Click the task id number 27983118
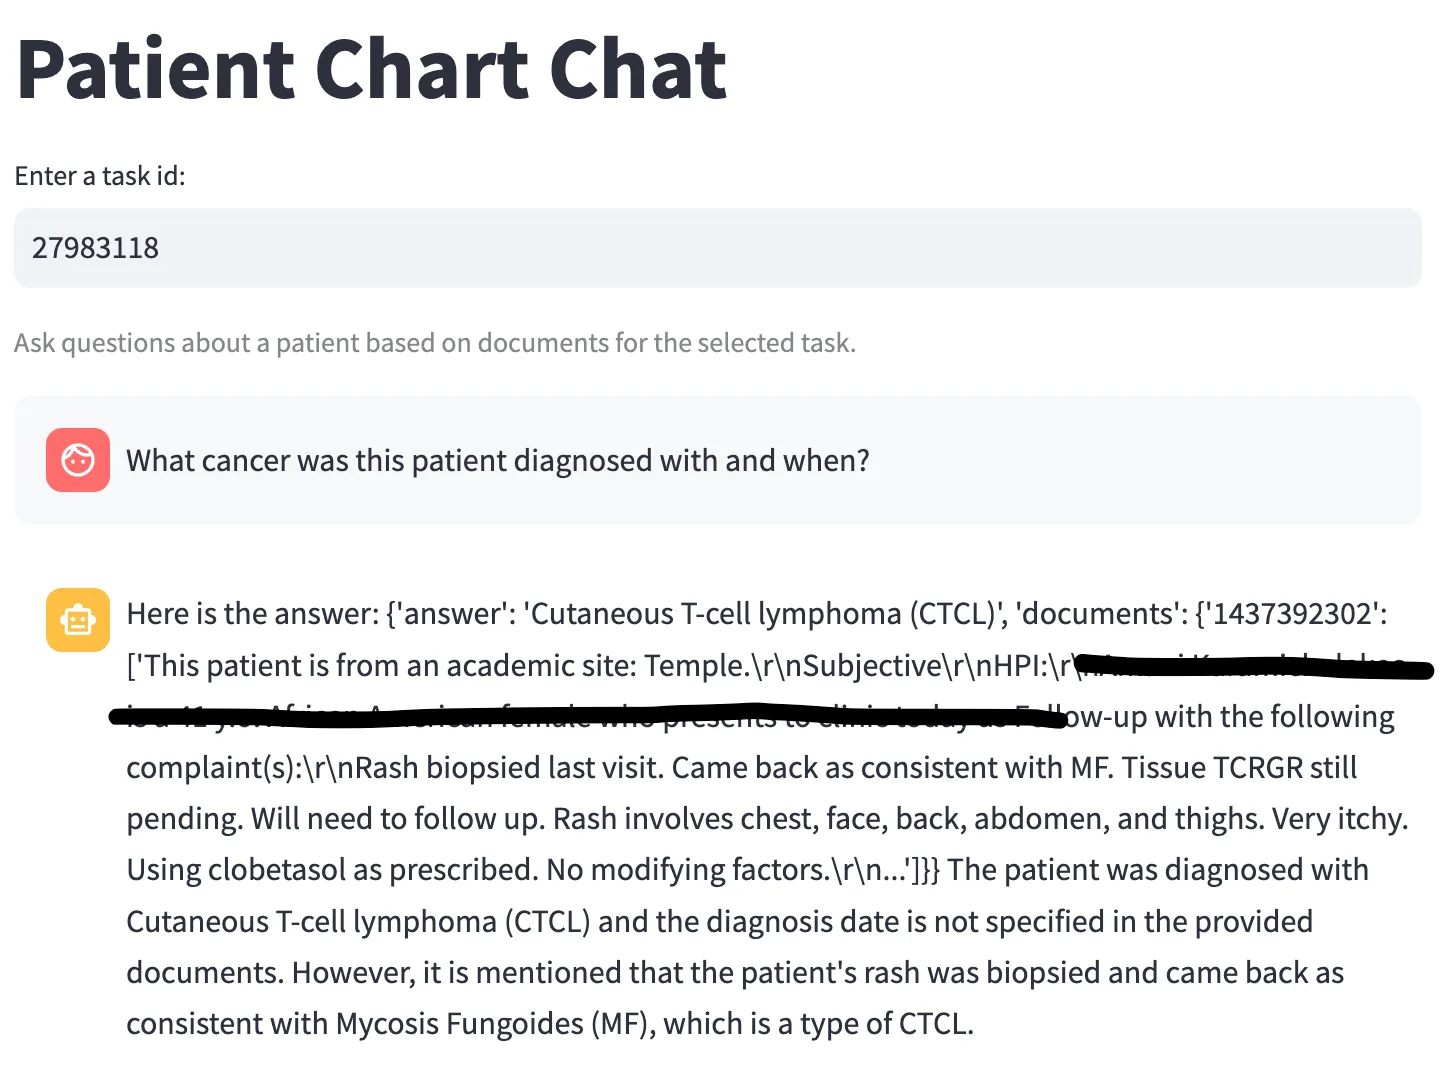1456x1088 pixels. tap(96, 248)
